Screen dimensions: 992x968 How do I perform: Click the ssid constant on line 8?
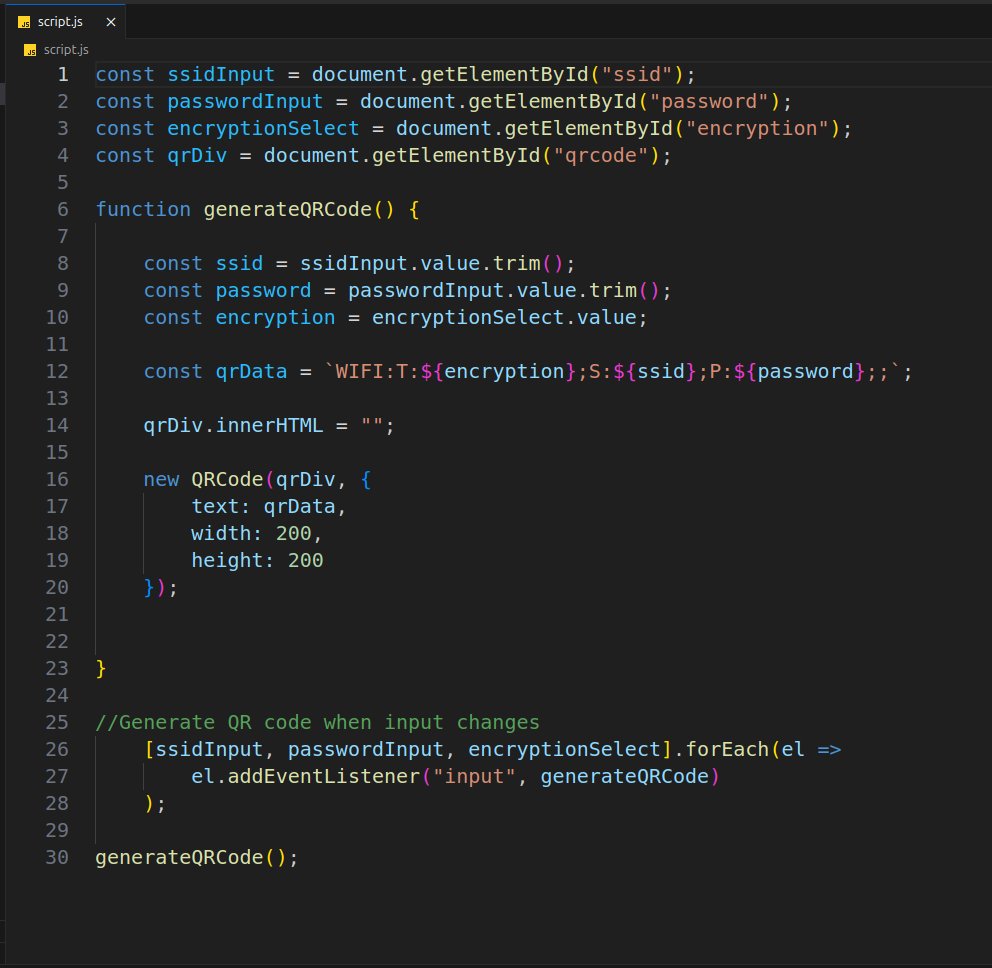coord(239,264)
